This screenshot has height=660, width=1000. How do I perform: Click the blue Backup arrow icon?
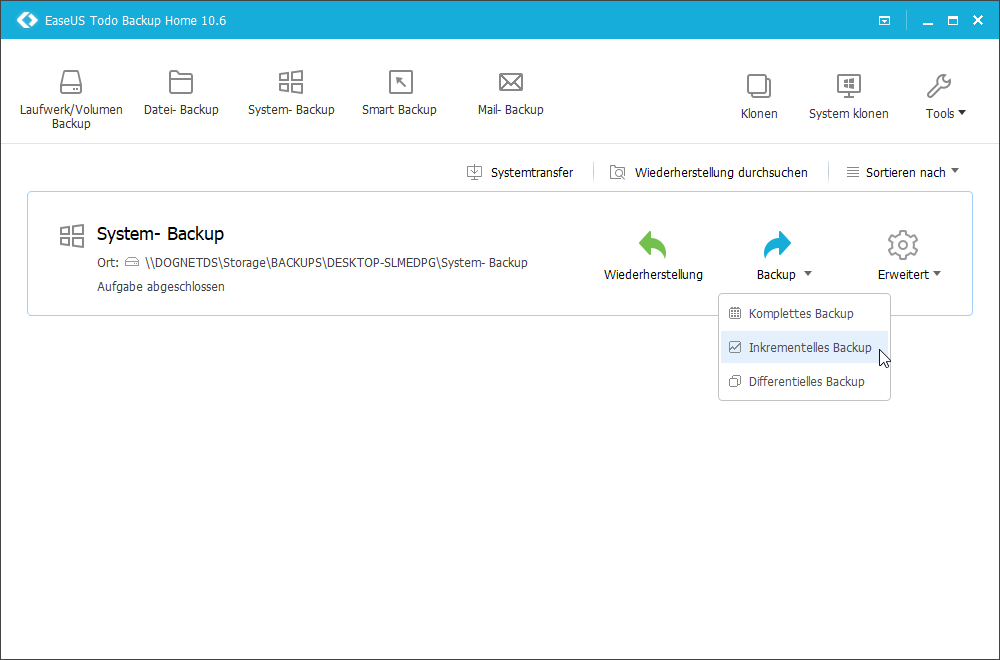click(x=777, y=244)
